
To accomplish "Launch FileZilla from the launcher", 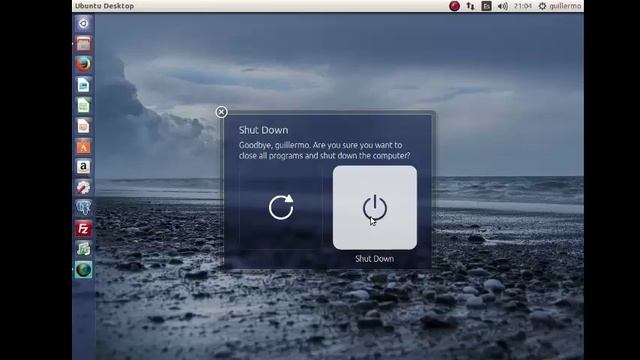I will 84,229.
